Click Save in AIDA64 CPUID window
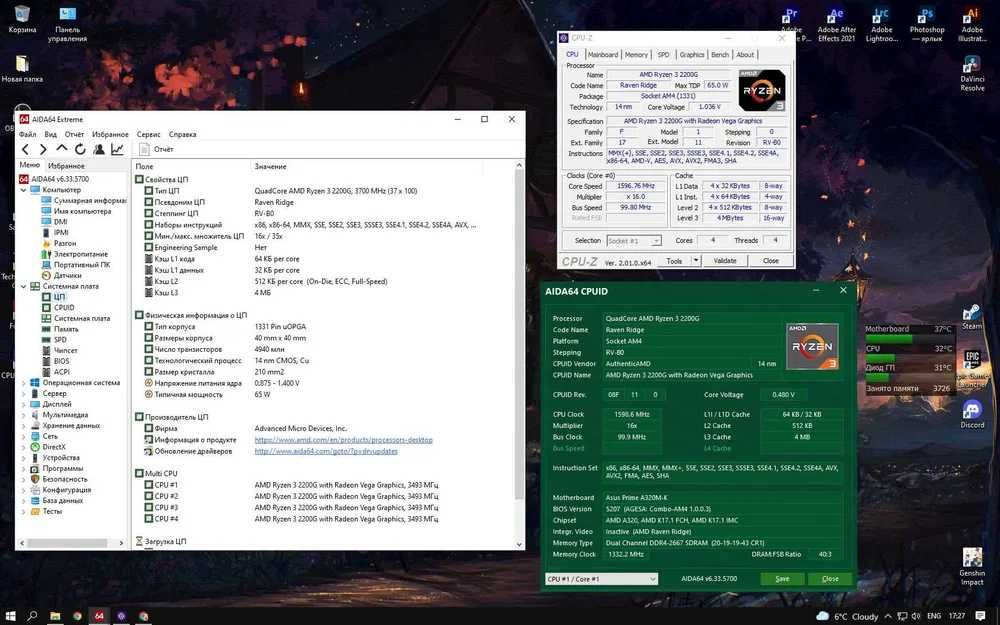This screenshot has width=1000, height=625. tap(782, 579)
